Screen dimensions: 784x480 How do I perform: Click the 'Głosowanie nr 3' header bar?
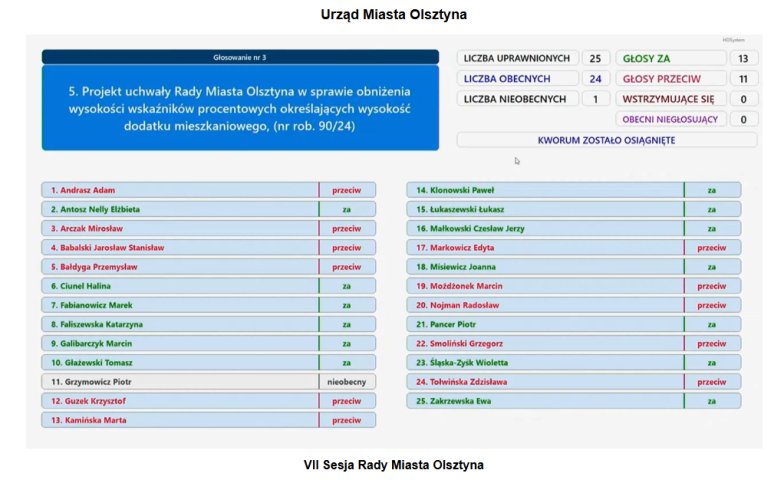[240, 57]
